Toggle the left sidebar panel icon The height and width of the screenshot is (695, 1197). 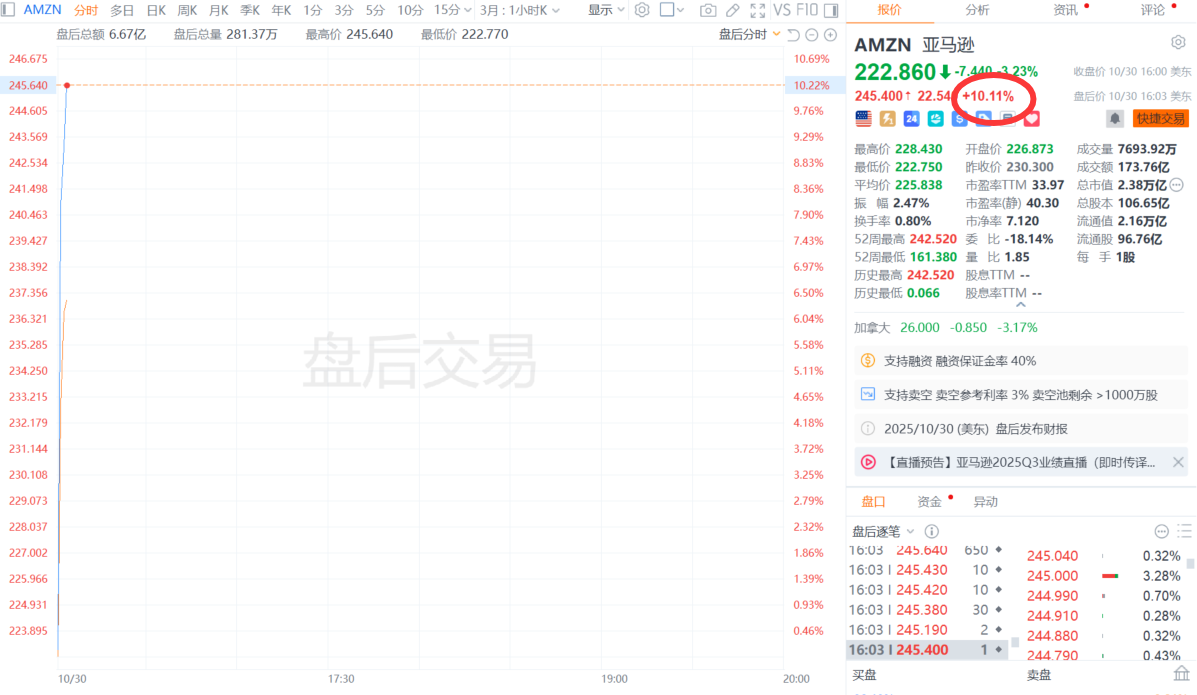[8, 10]
